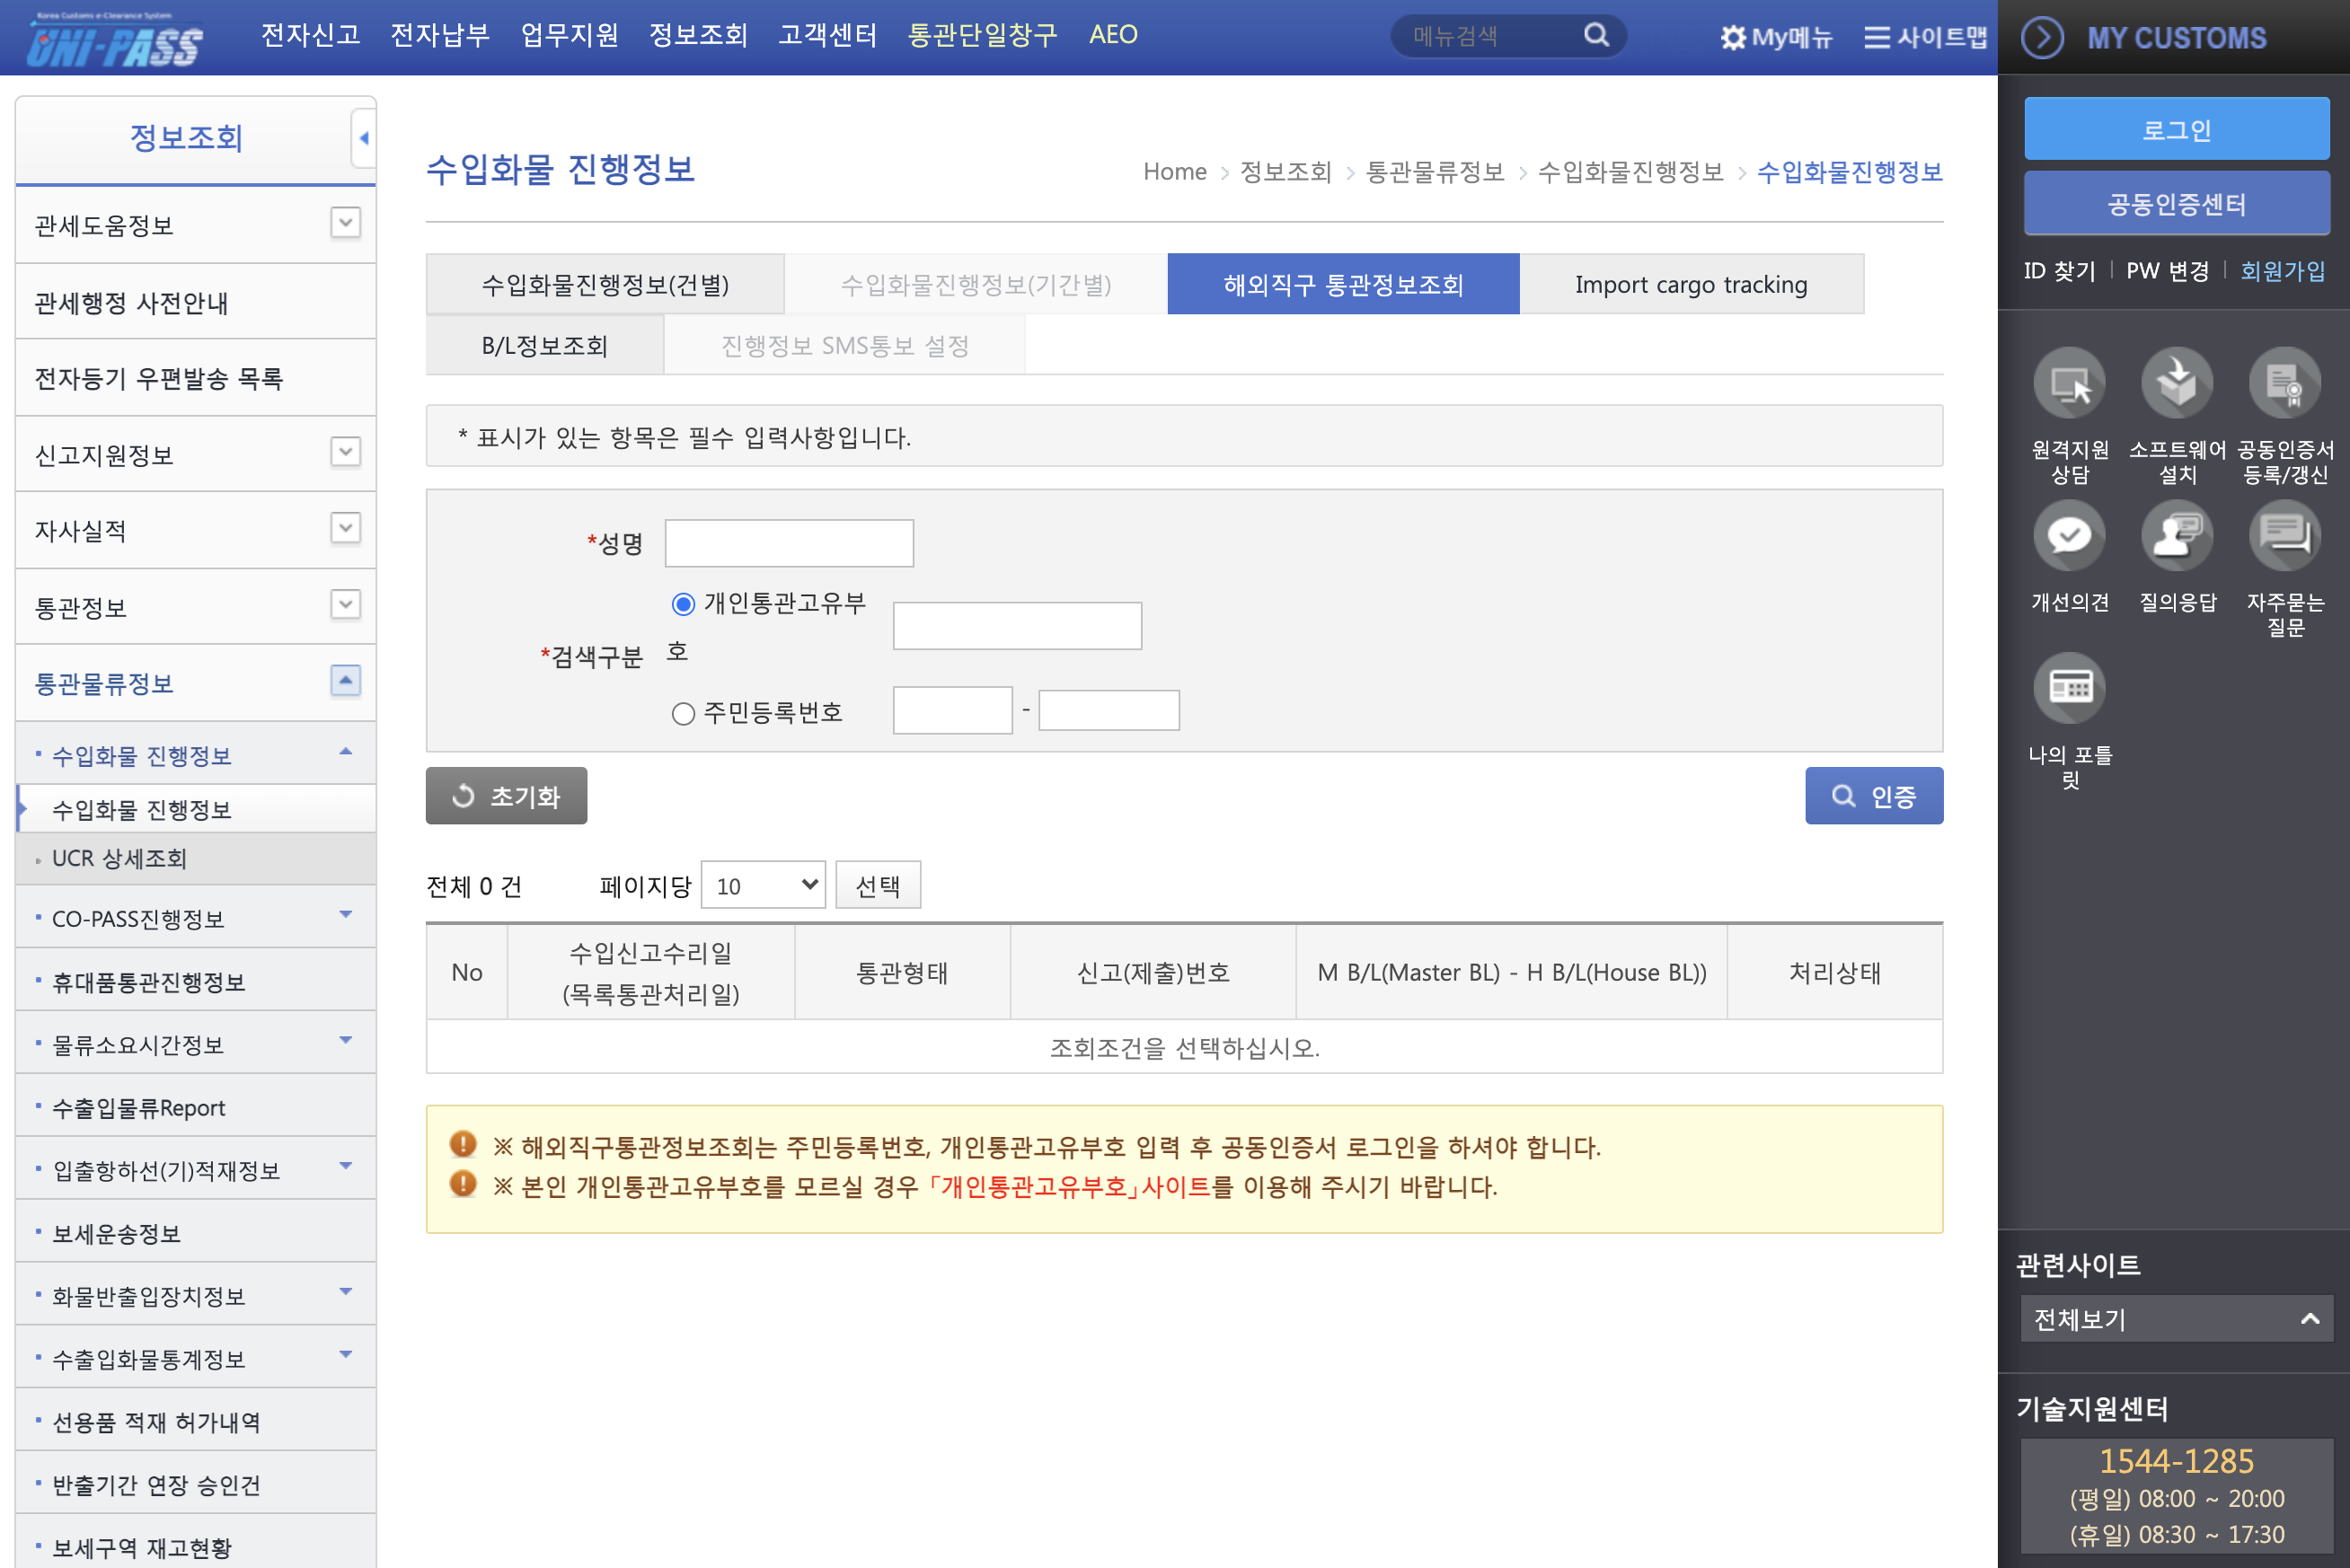Expand the 관세도움정보 sidebar section
Image resolution: width=2350 pixels, height=1568 pixels.
345,223
